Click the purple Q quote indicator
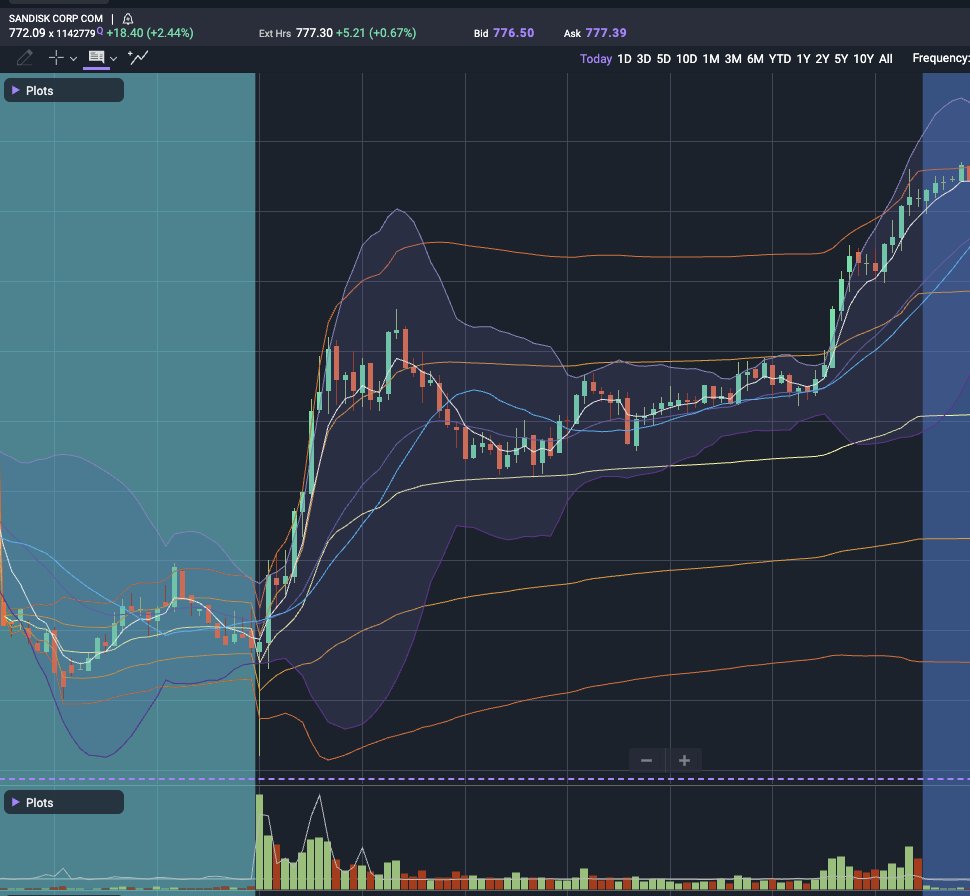This screenshot has width=970, height=896. [x=100, y=31]
